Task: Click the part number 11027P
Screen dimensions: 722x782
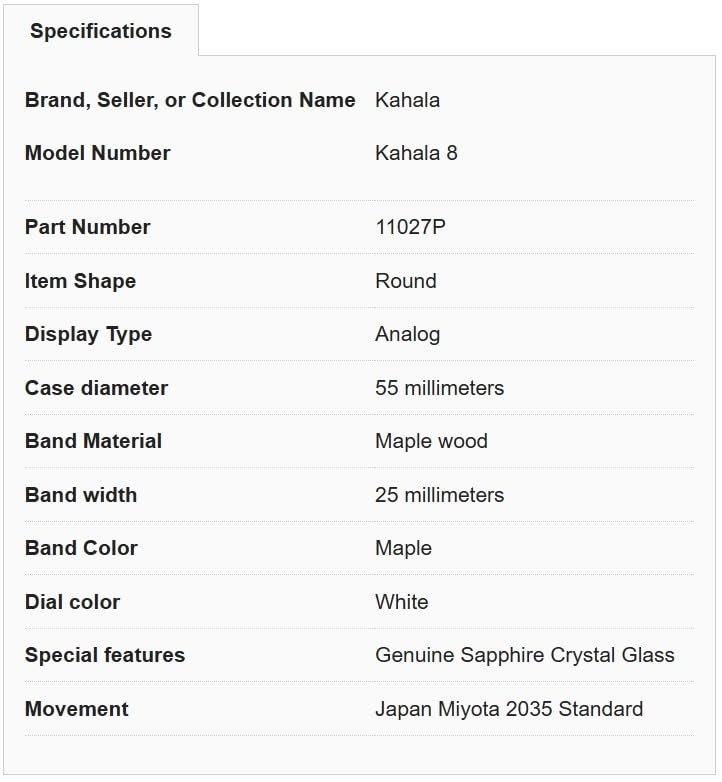Action: (410, 227)
